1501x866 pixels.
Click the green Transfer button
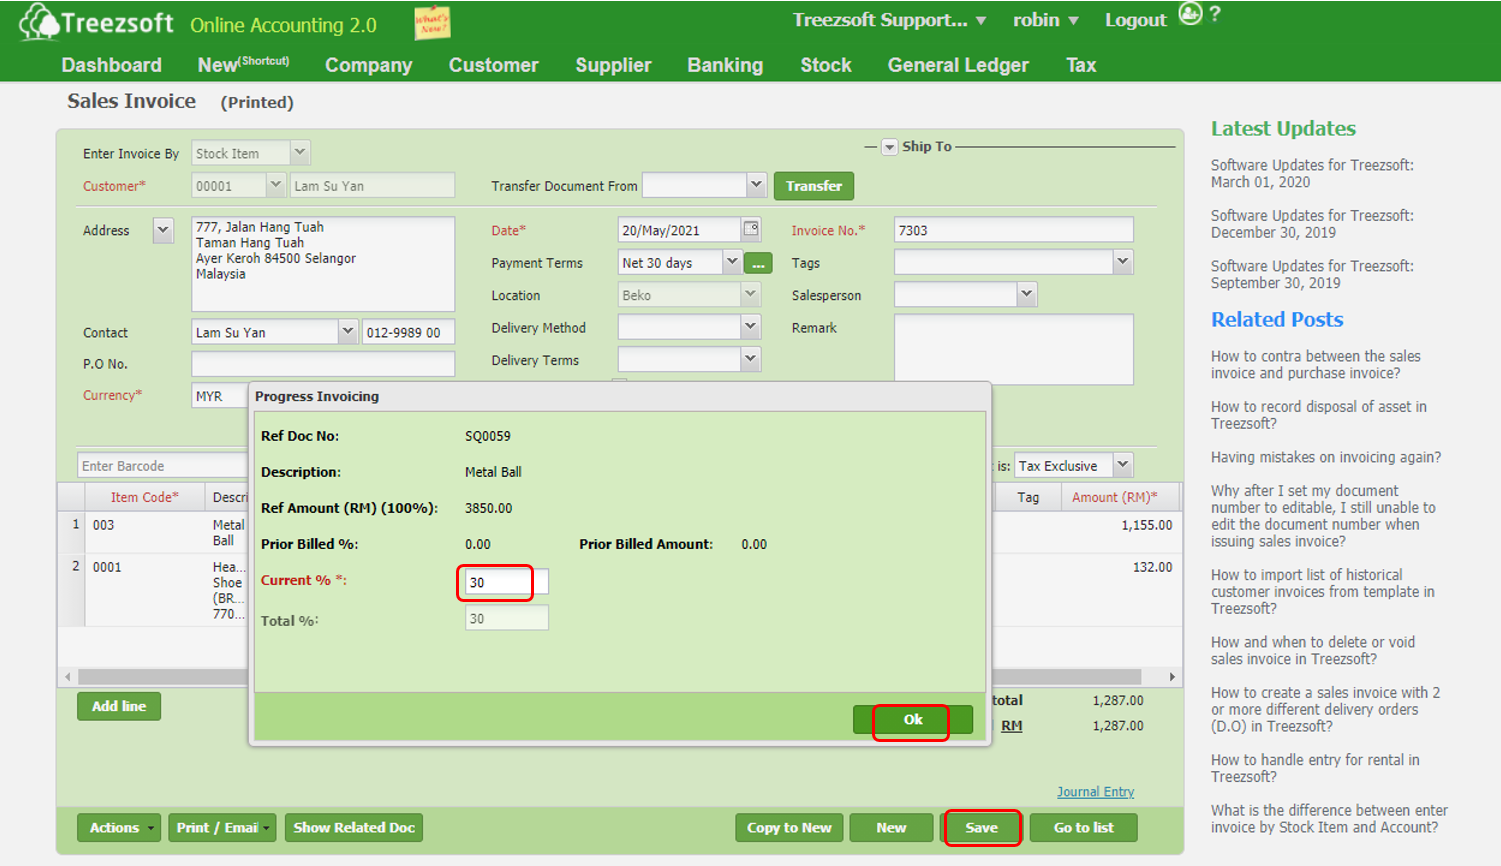[813, 186]
